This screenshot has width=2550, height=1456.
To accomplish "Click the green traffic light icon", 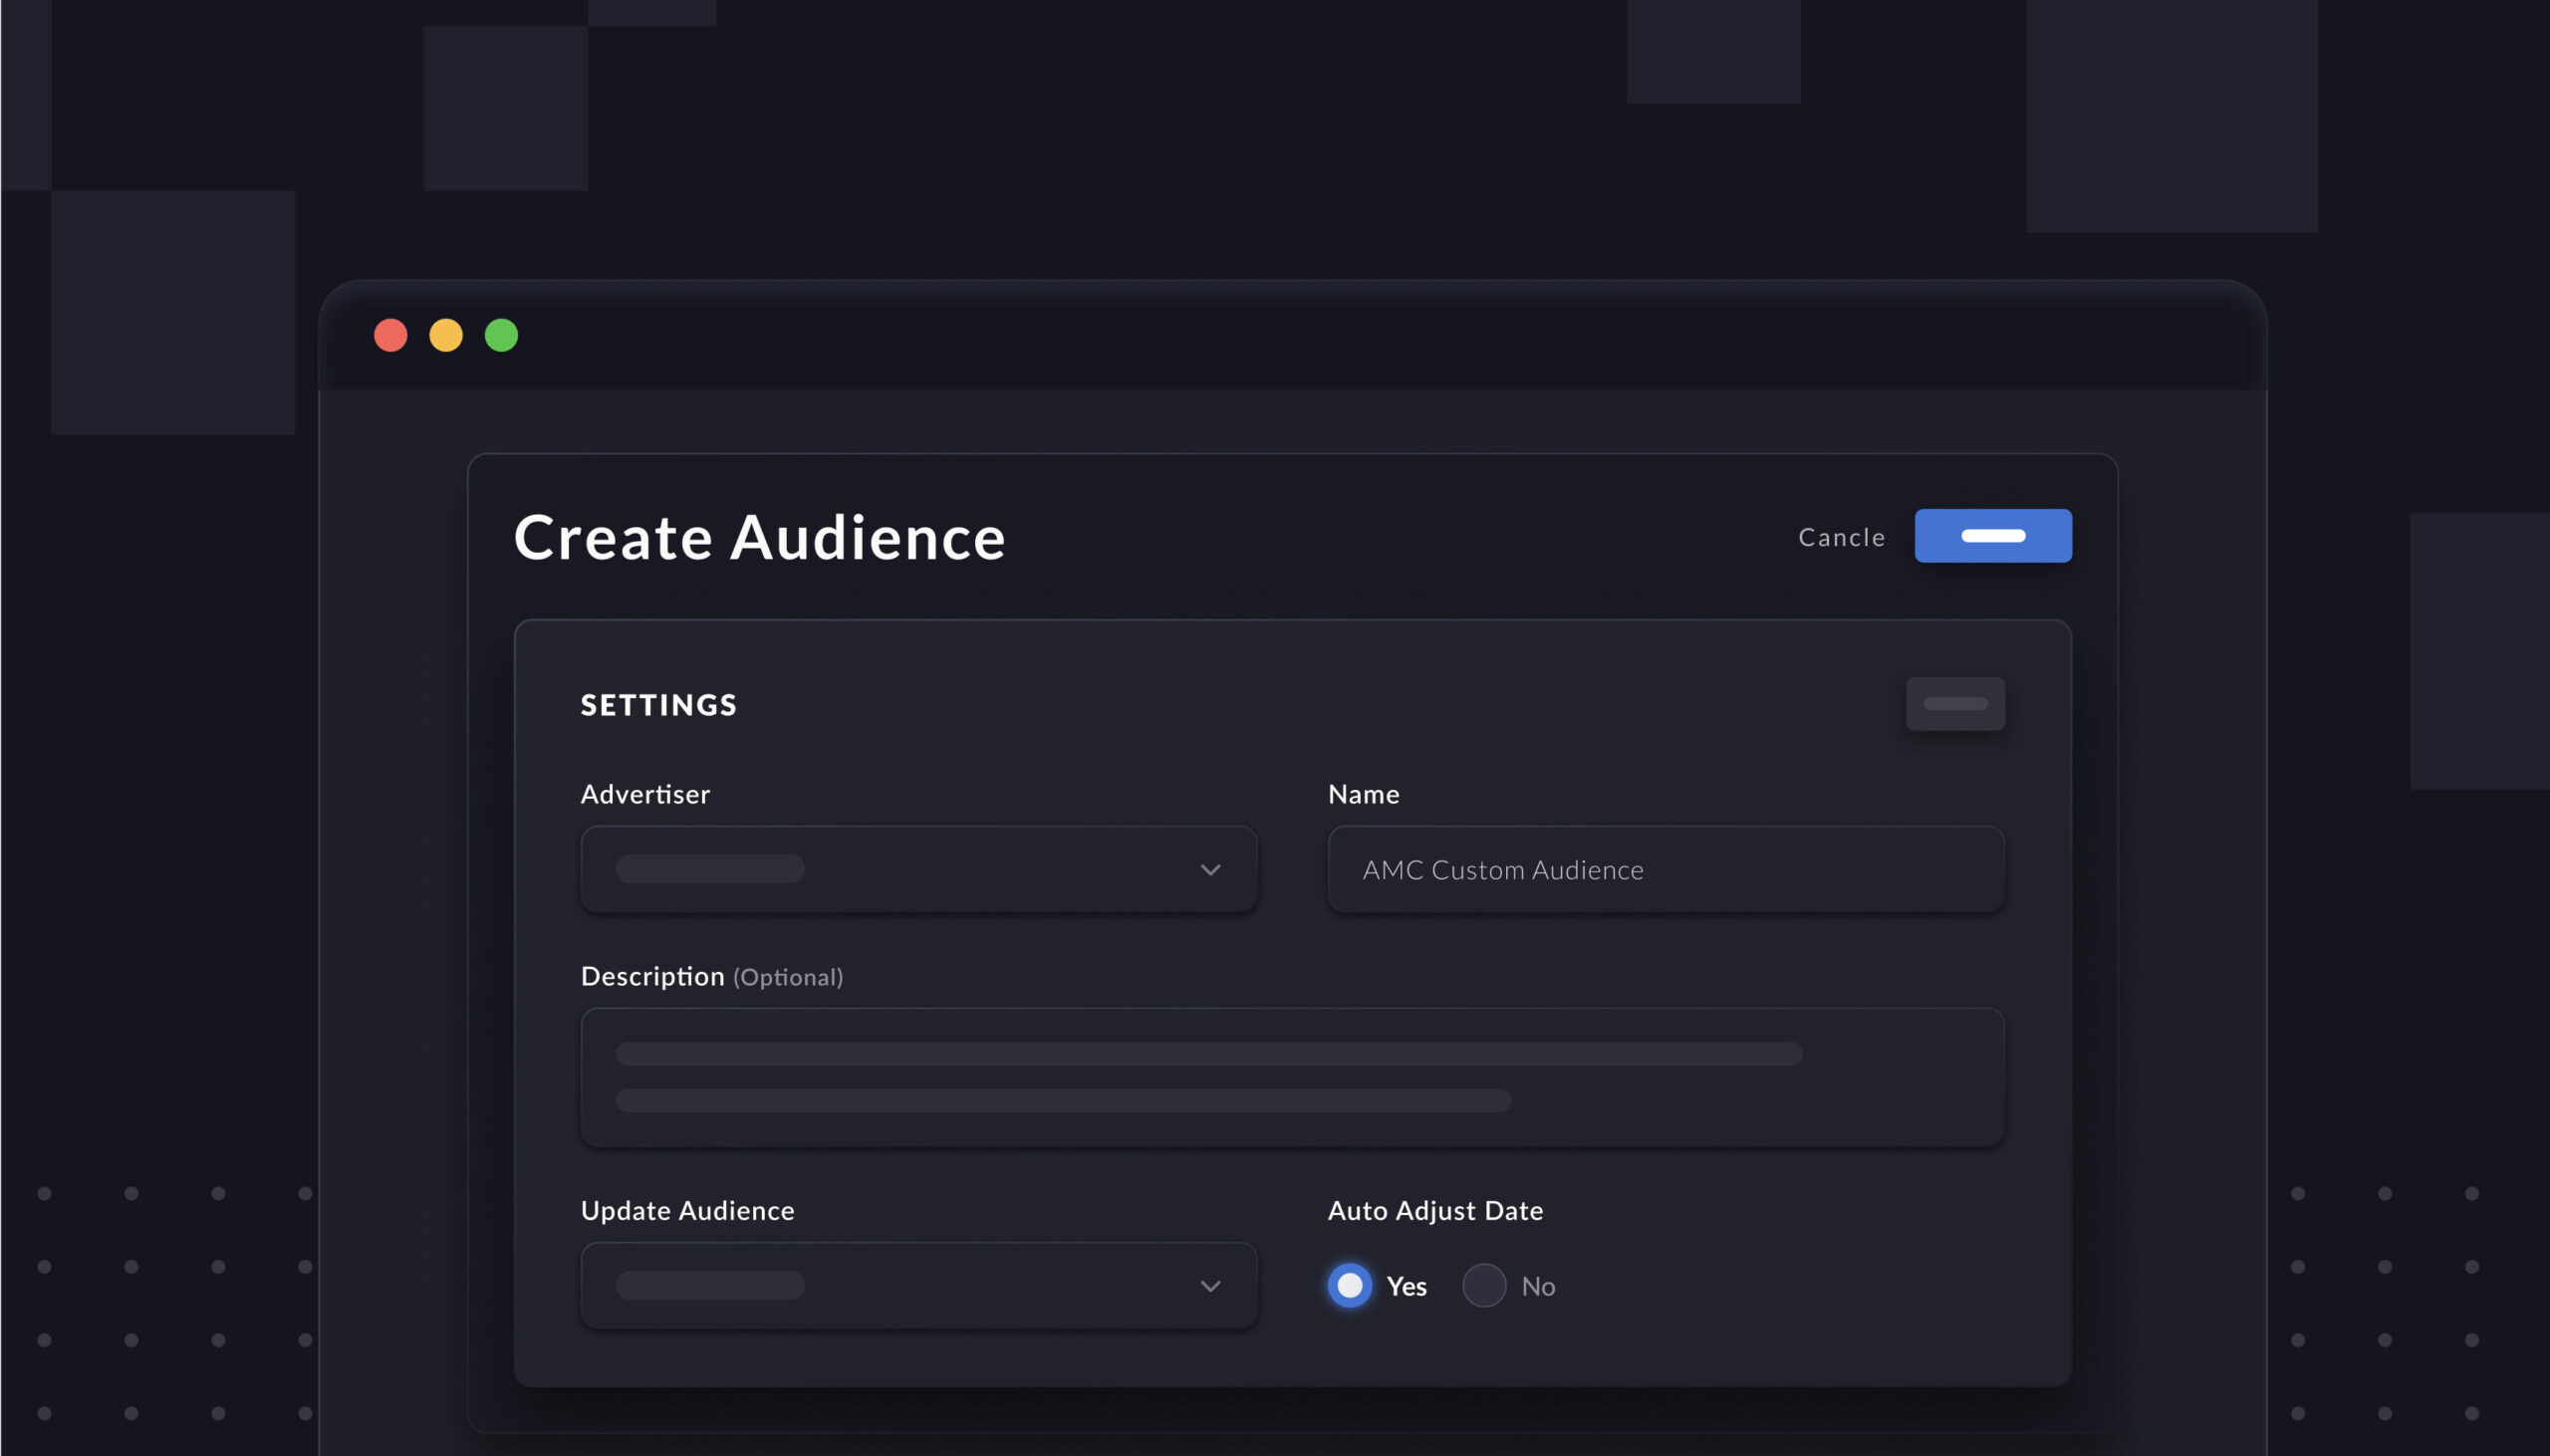I will coord(500,335).
